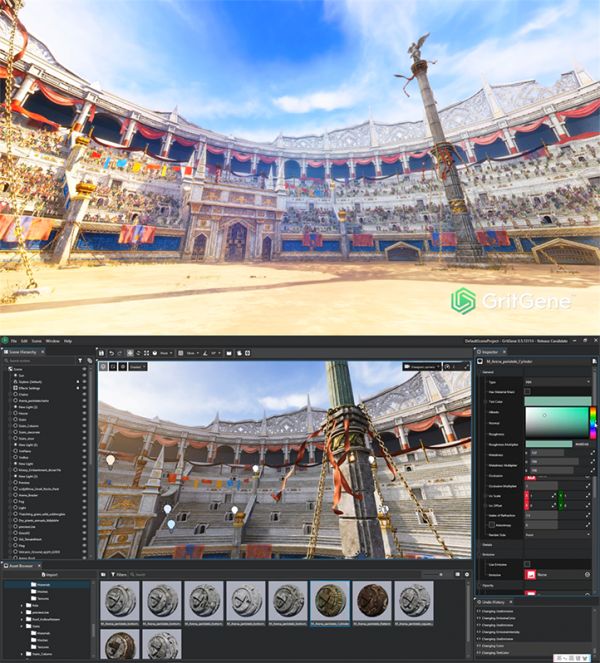
Task: Click the undo arrow in toolbar
Action: click(x=111, y=353)
